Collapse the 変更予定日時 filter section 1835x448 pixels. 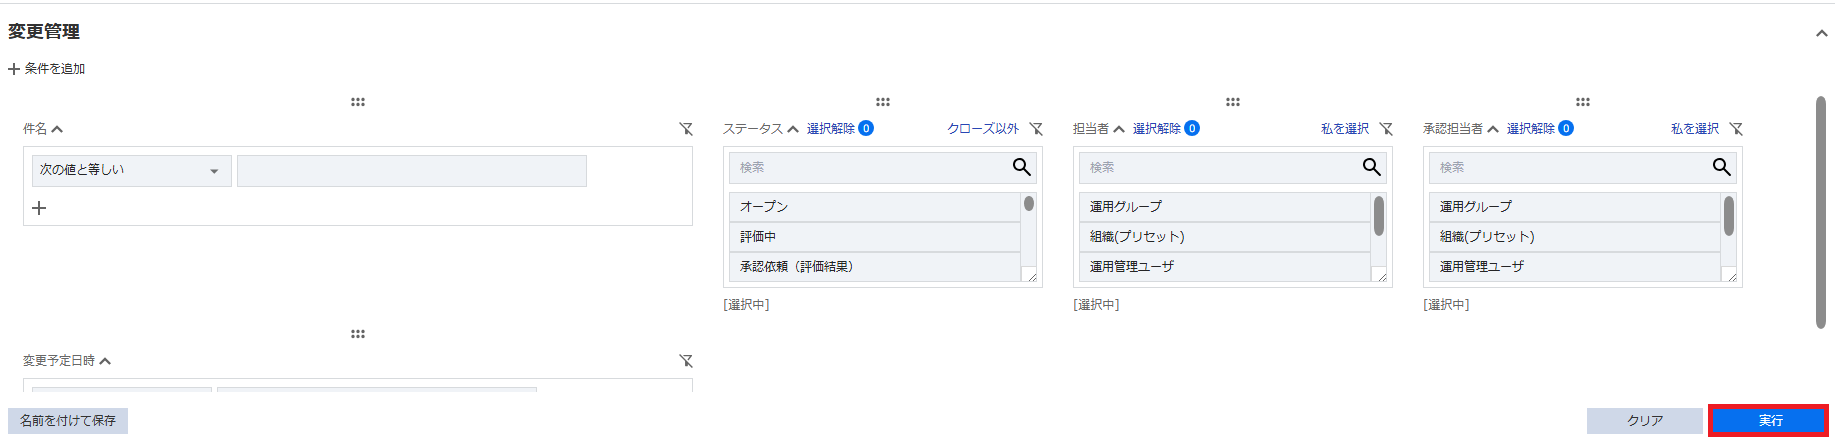105,361
